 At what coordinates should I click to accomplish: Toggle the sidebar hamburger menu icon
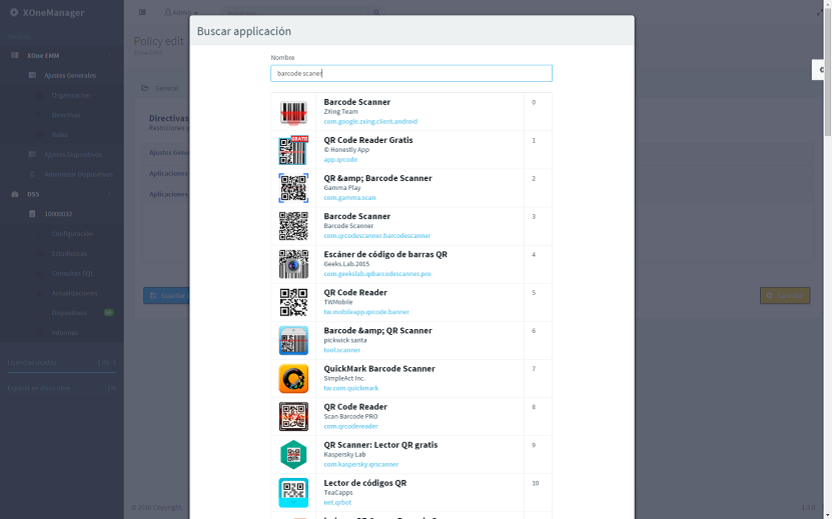[142, 12]
